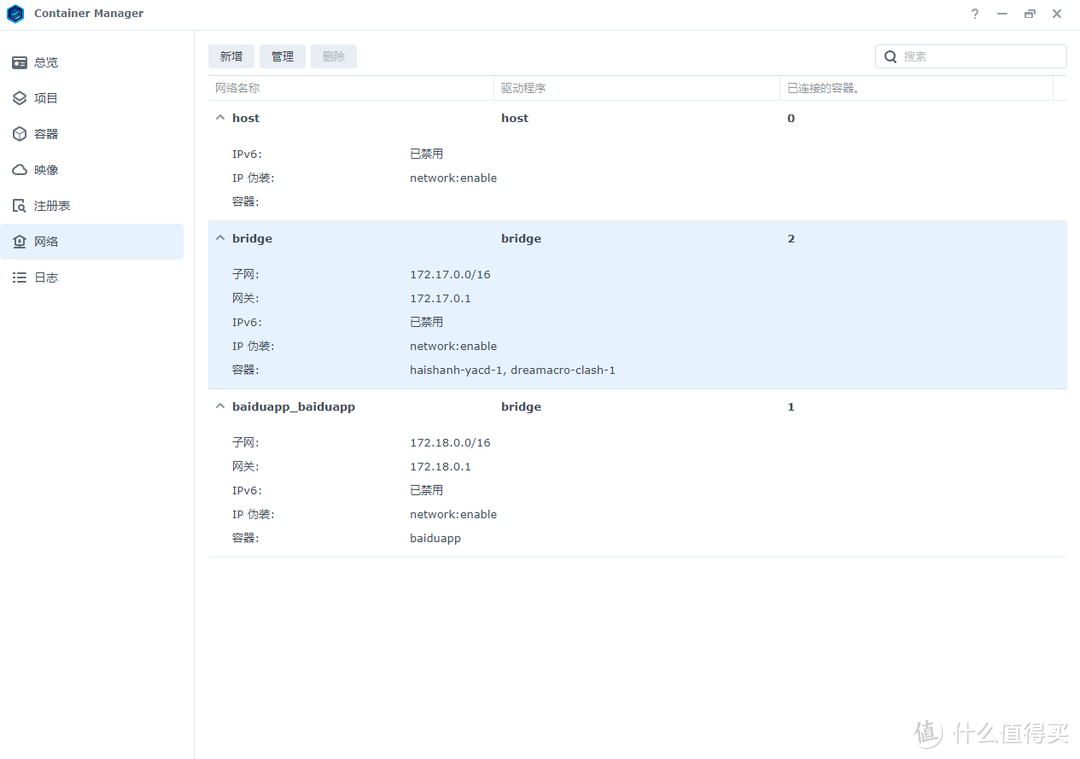Collapse the bridge network entry

(220, 237)
